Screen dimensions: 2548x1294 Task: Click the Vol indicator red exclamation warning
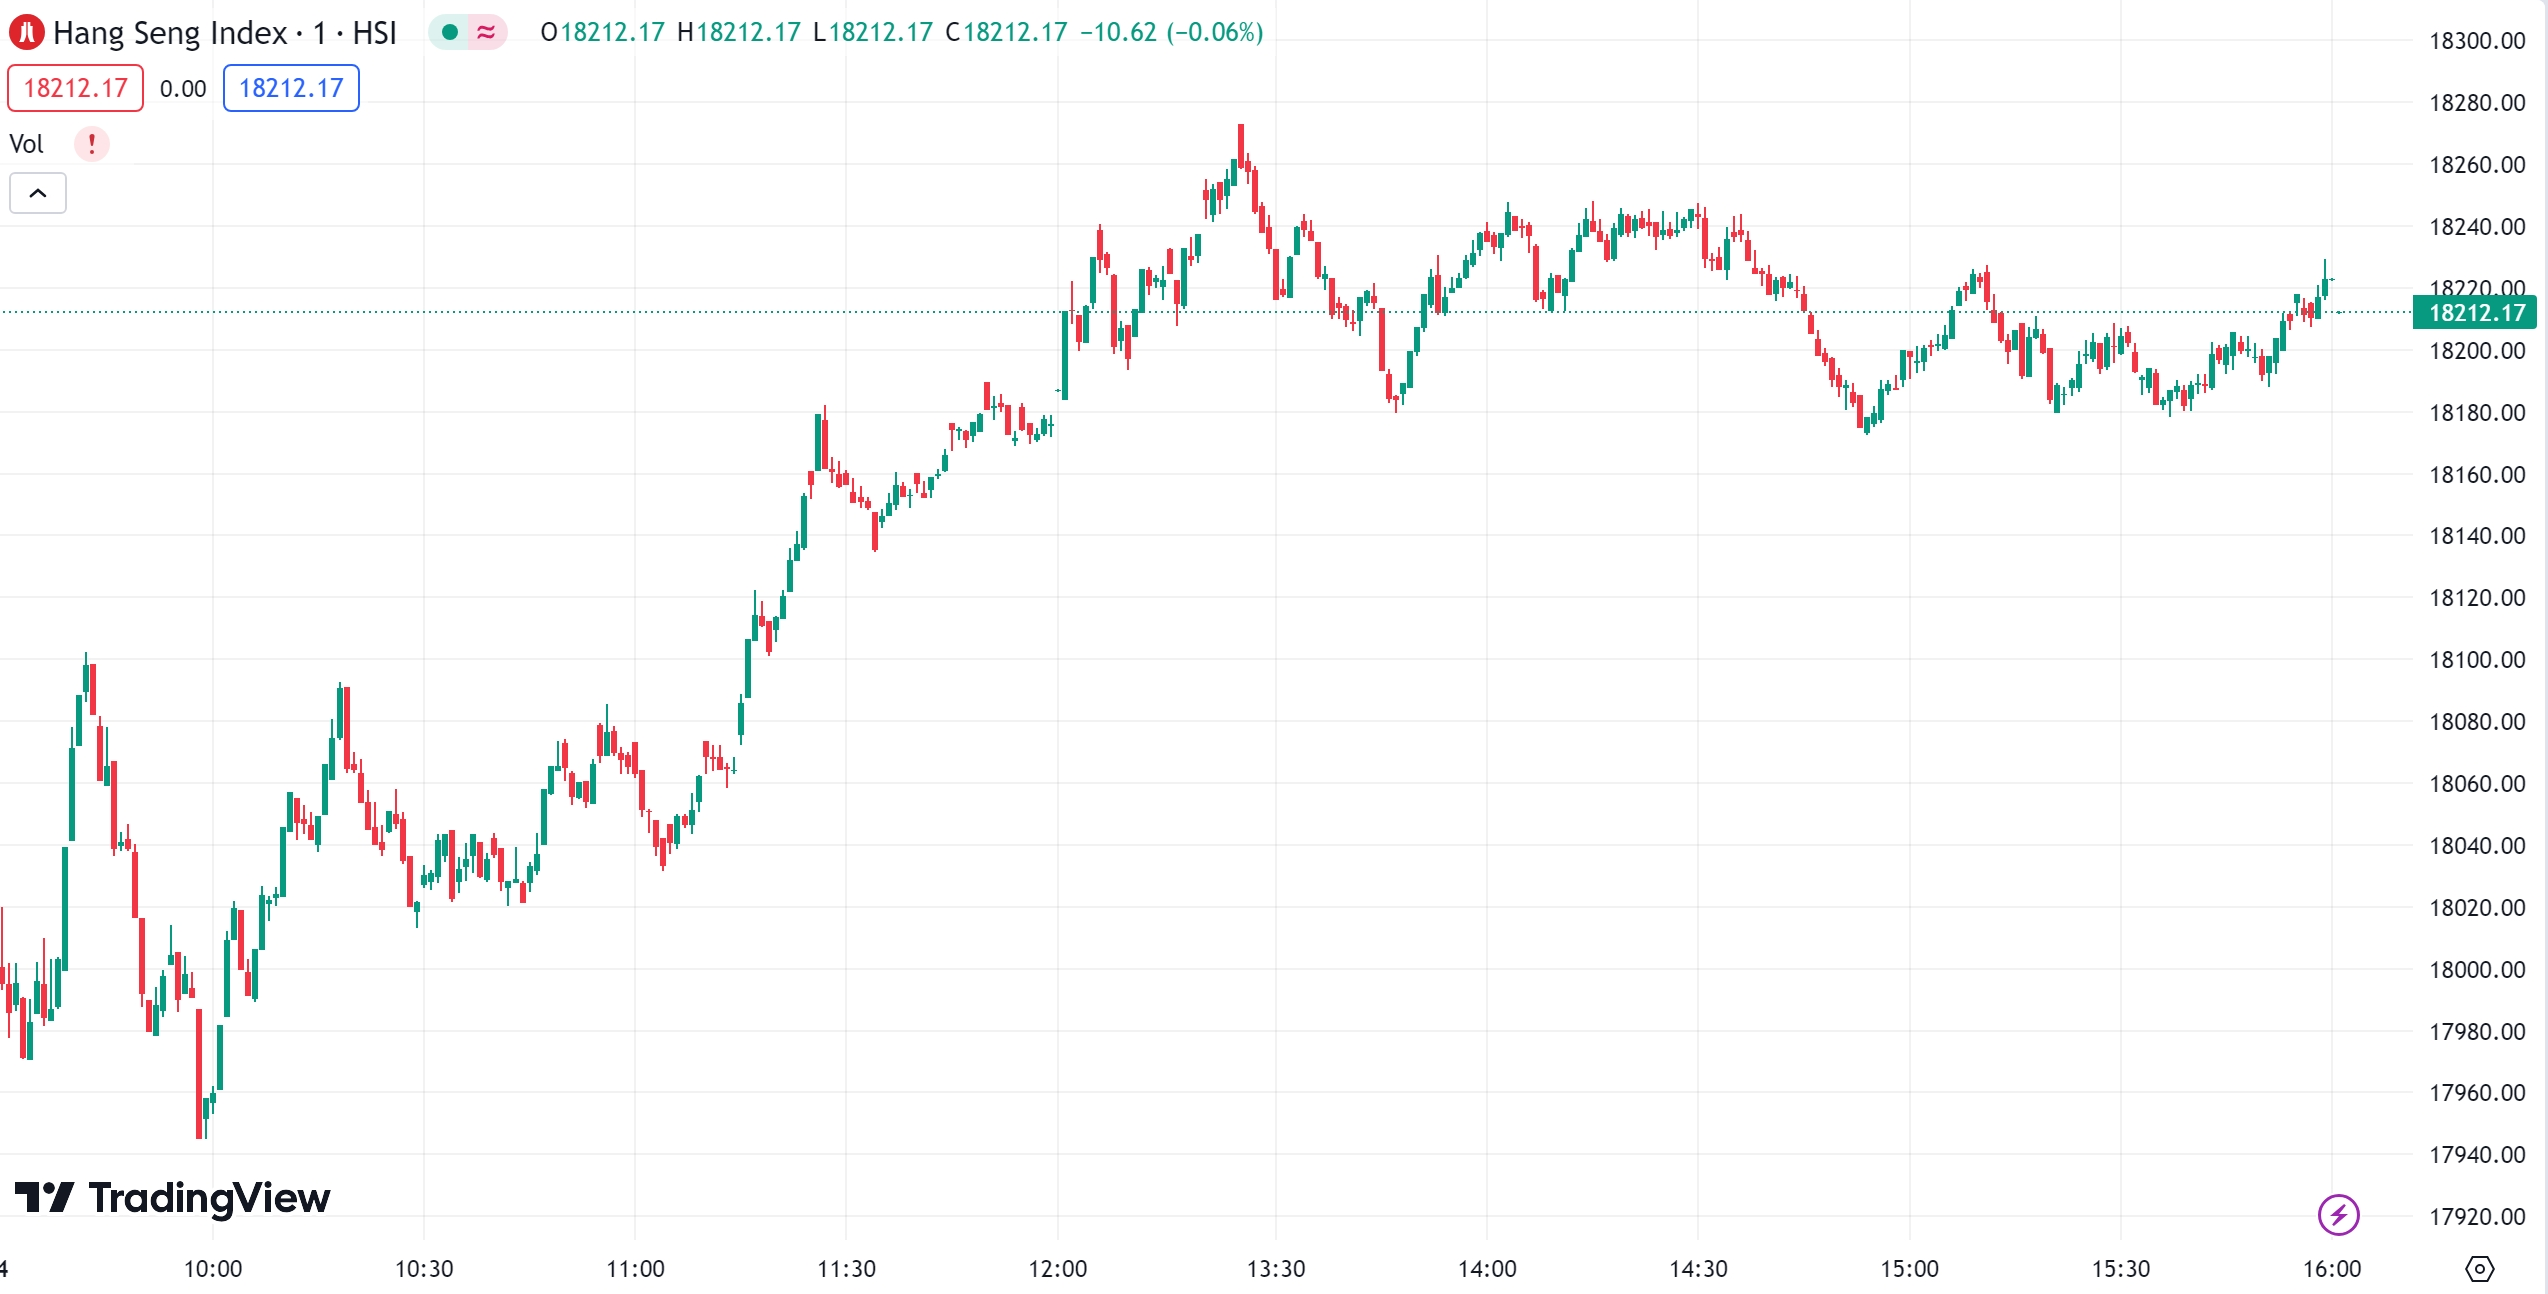(92, 144)
